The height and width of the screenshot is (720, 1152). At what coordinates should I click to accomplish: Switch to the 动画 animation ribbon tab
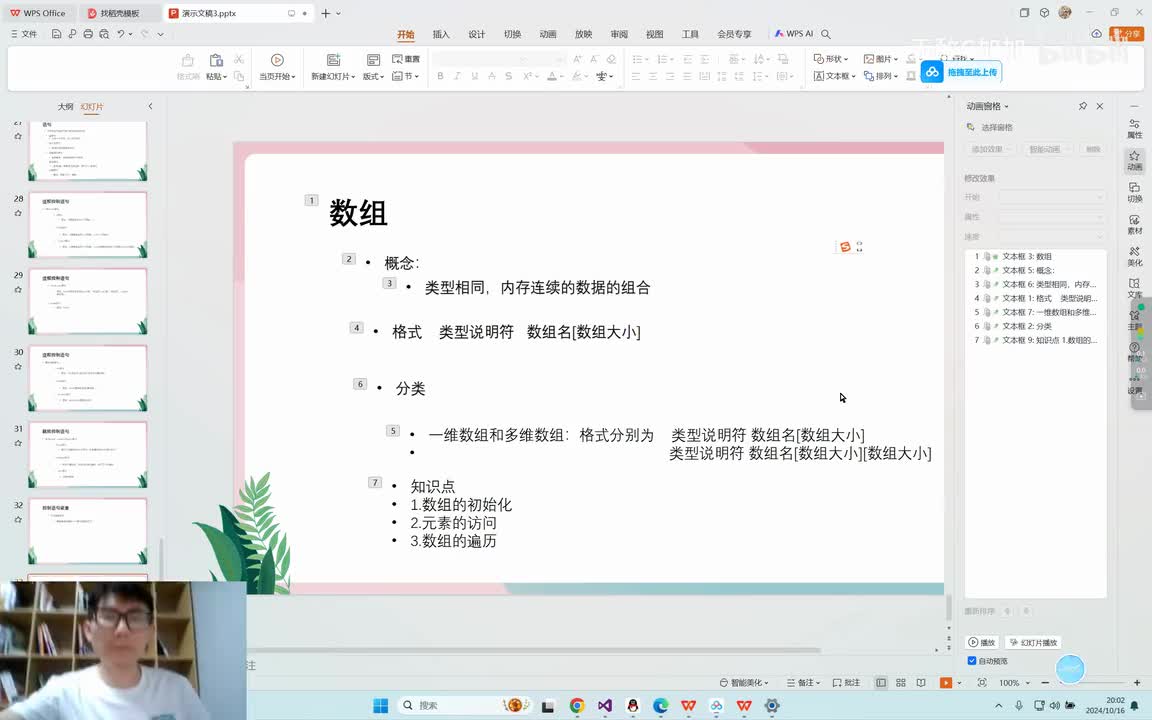[x=548, y=35]
